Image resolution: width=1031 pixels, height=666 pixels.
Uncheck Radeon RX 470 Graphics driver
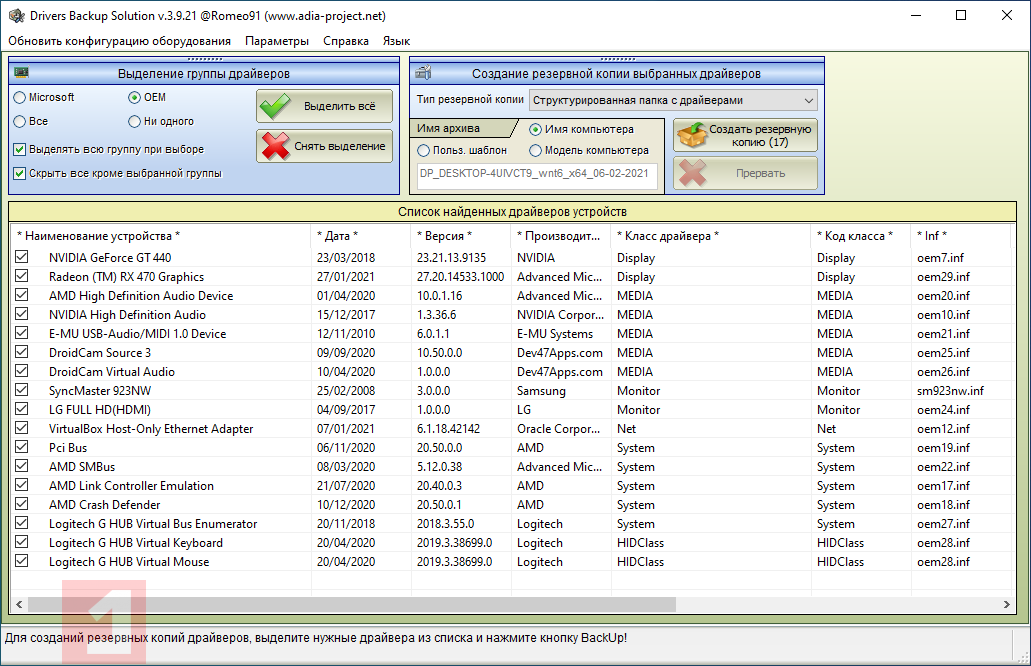22,276
